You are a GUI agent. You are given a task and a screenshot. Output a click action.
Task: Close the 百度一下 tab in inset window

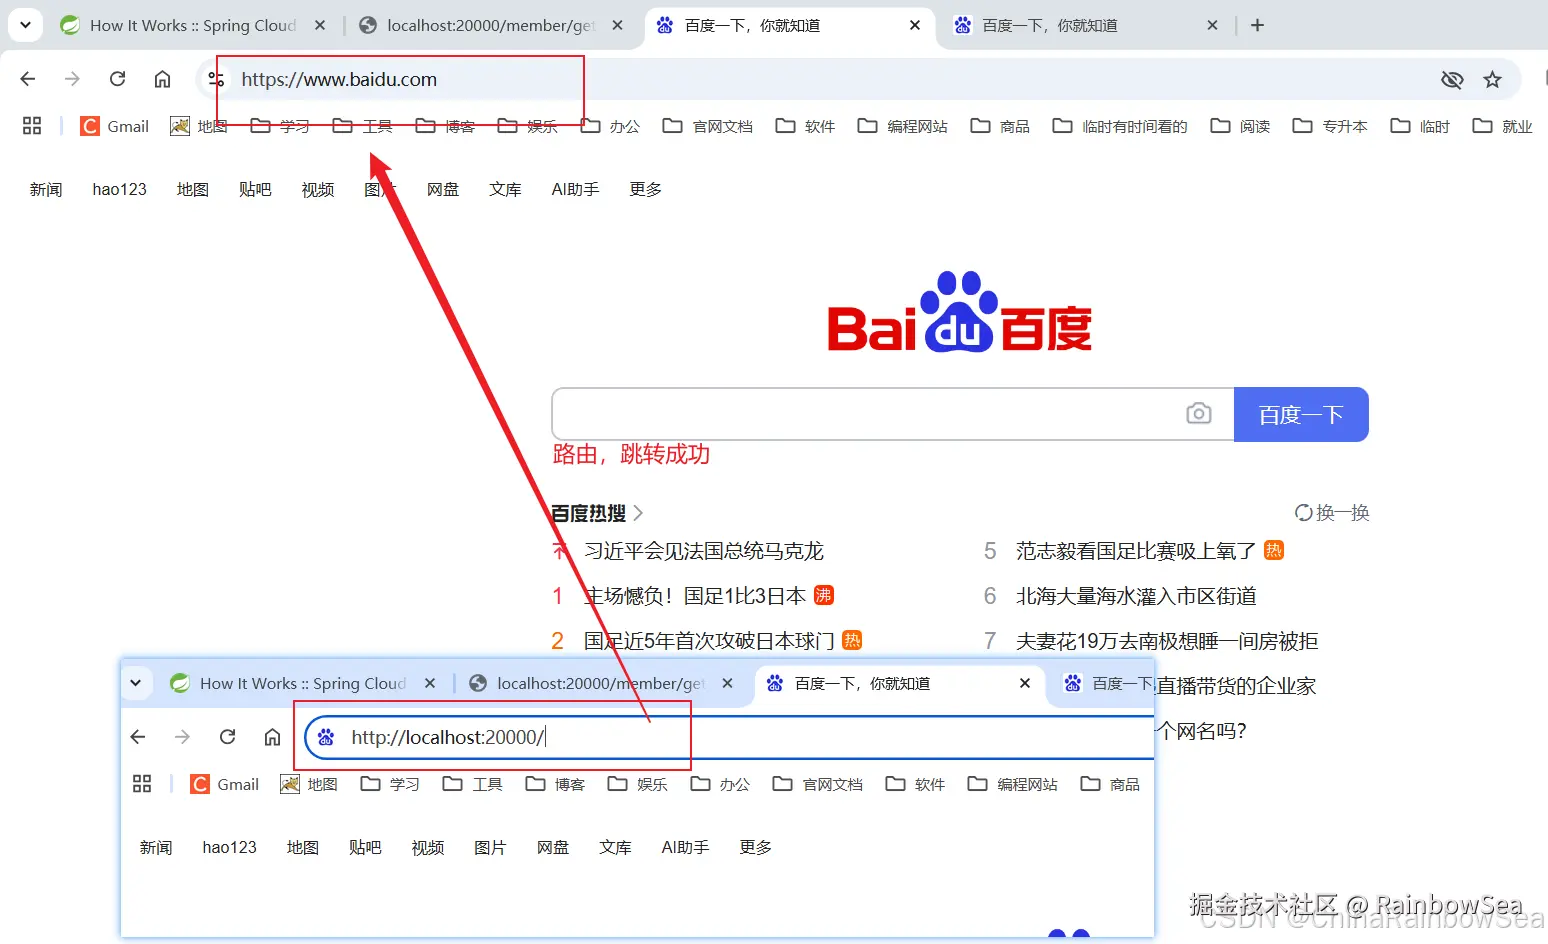coord(1025,683)
